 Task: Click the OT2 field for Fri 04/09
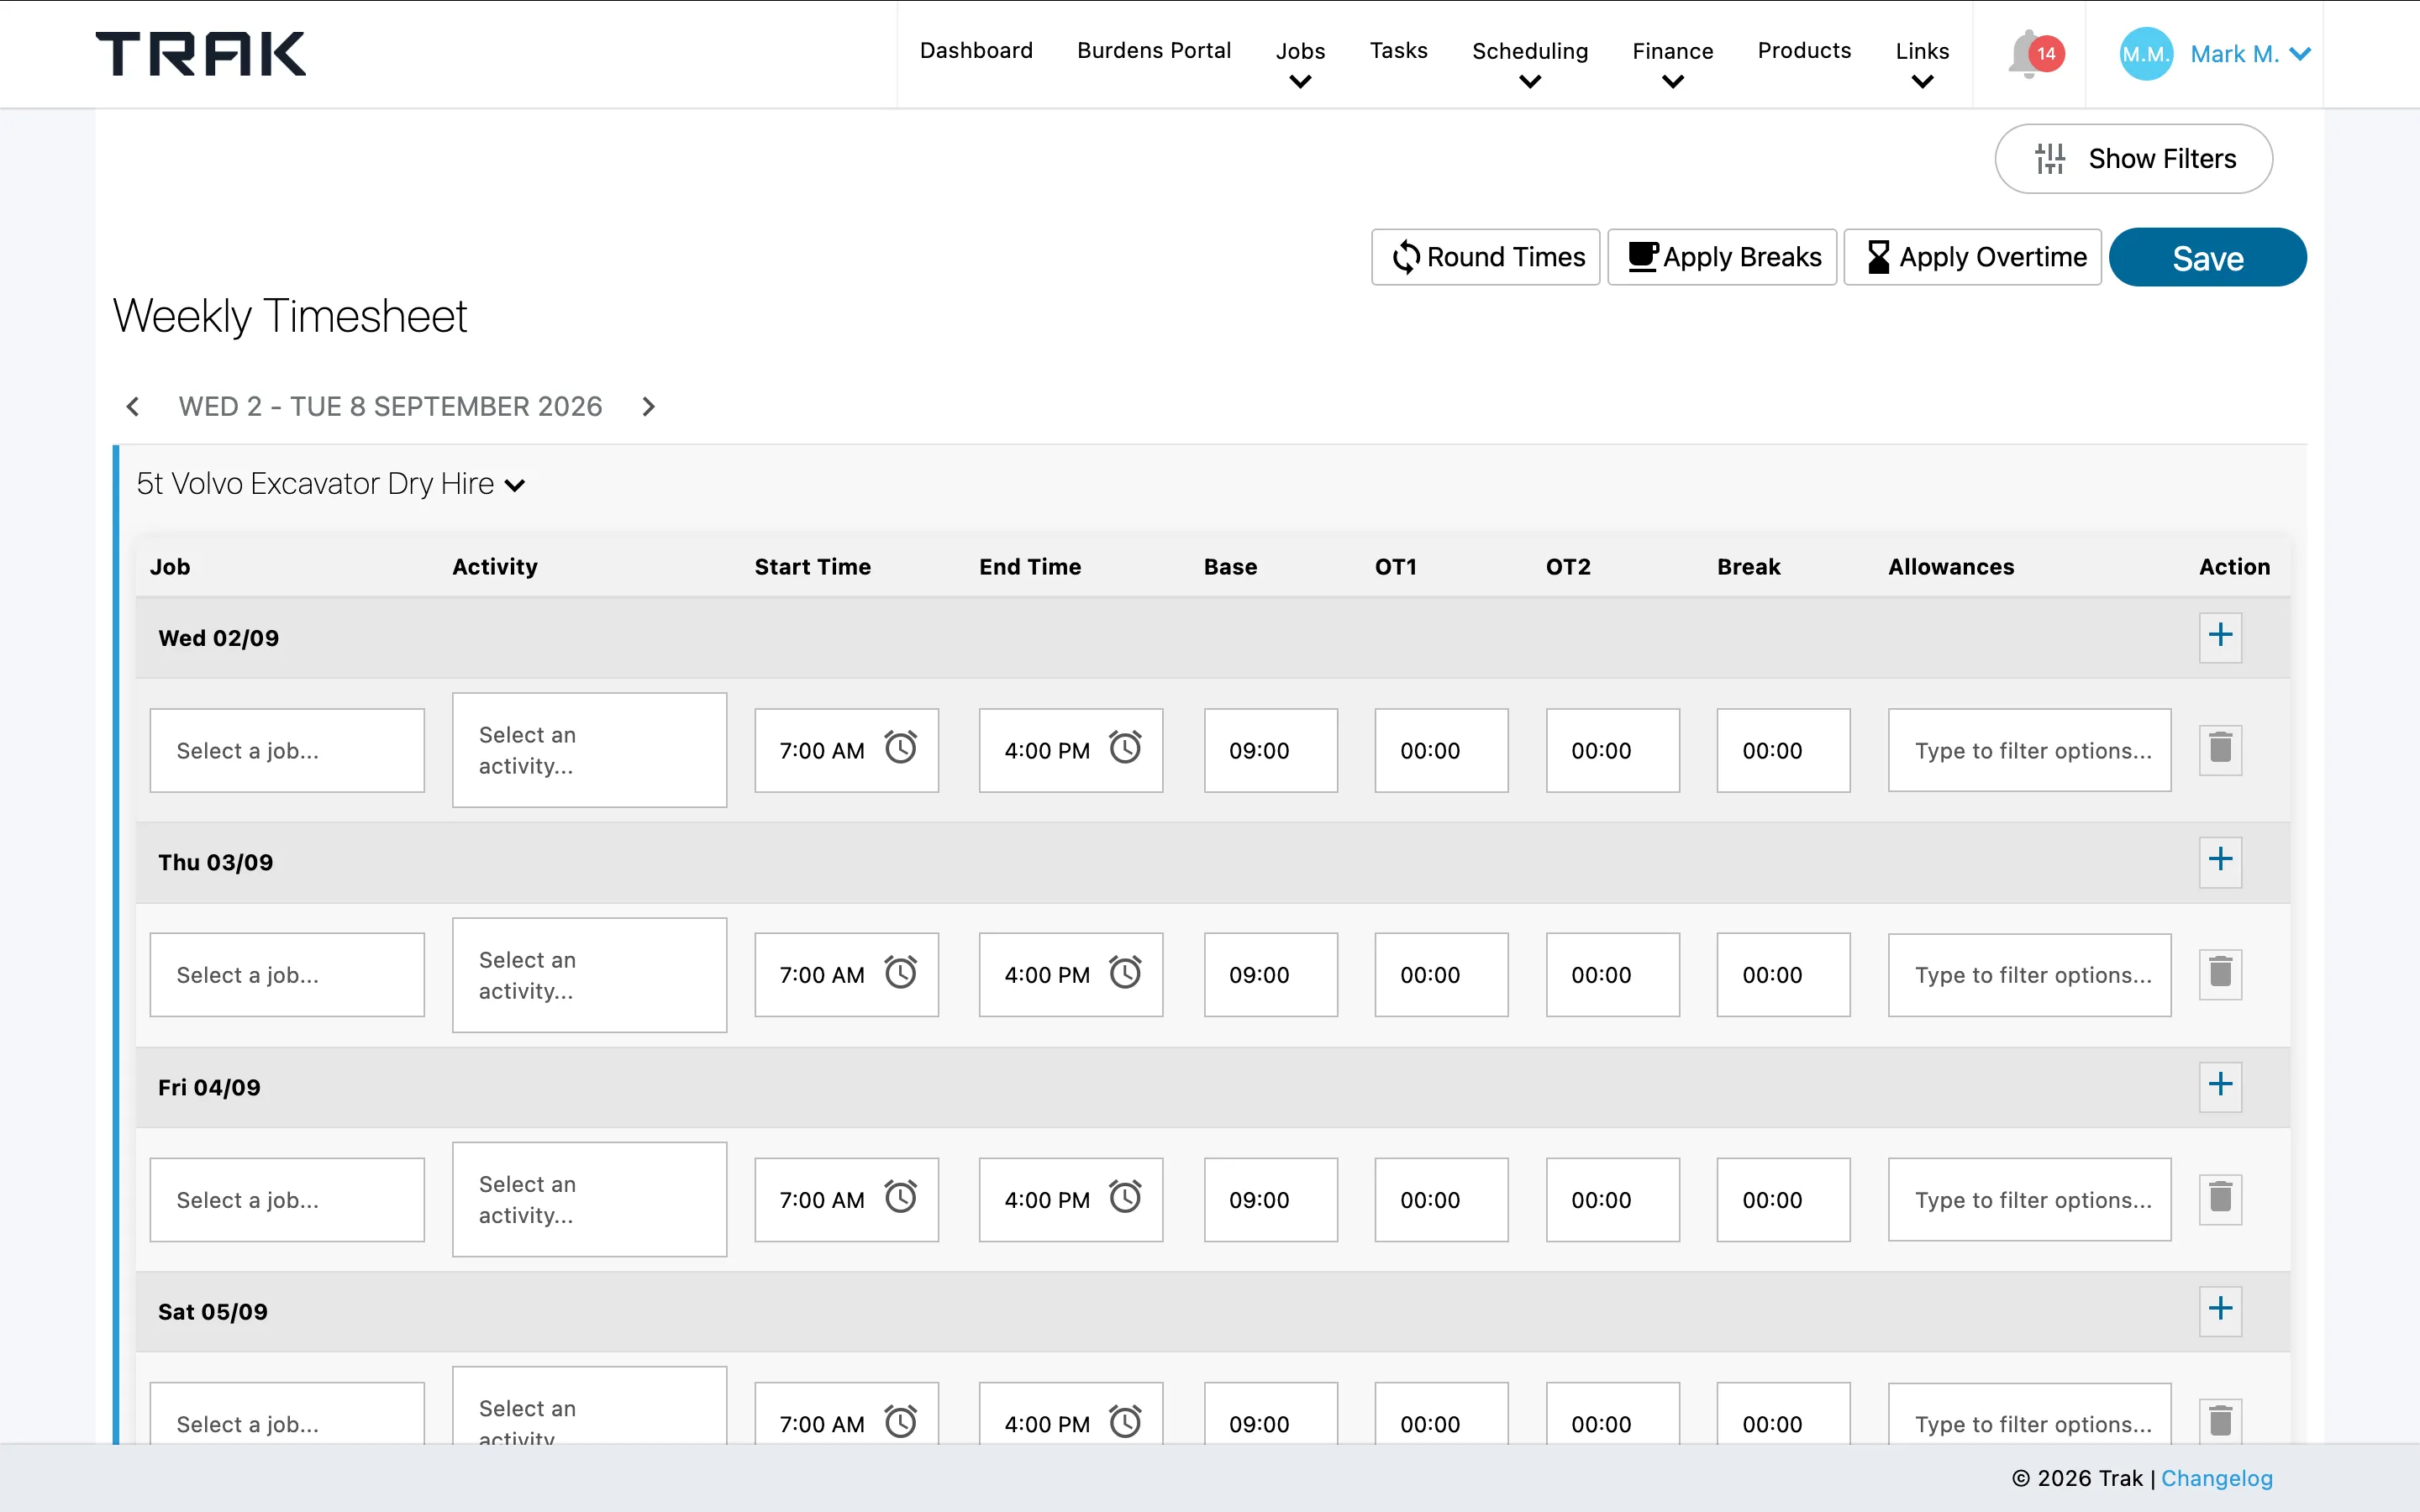click(x=1612, y=1199)
